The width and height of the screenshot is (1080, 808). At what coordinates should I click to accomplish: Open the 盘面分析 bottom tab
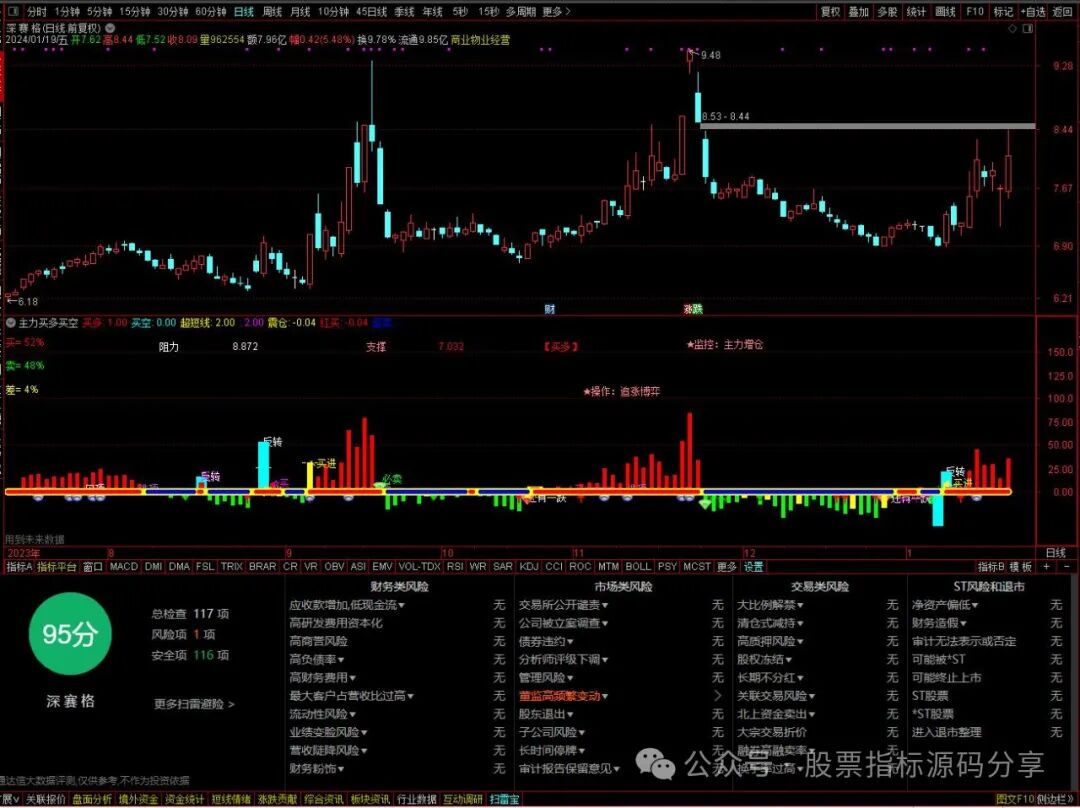[92, 800]
